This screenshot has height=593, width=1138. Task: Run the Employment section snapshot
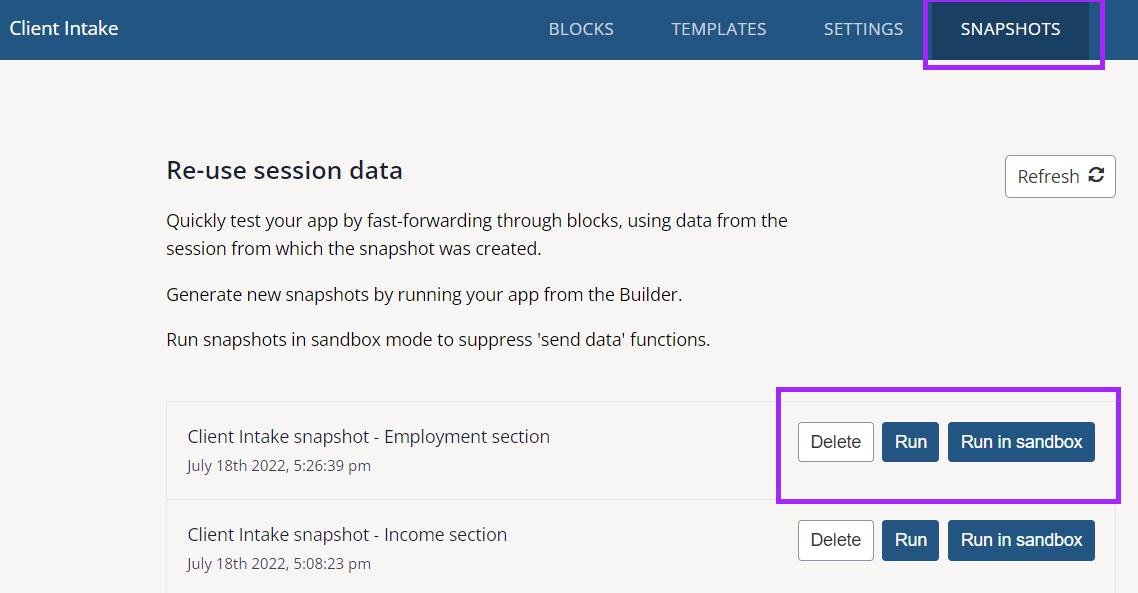910,441
